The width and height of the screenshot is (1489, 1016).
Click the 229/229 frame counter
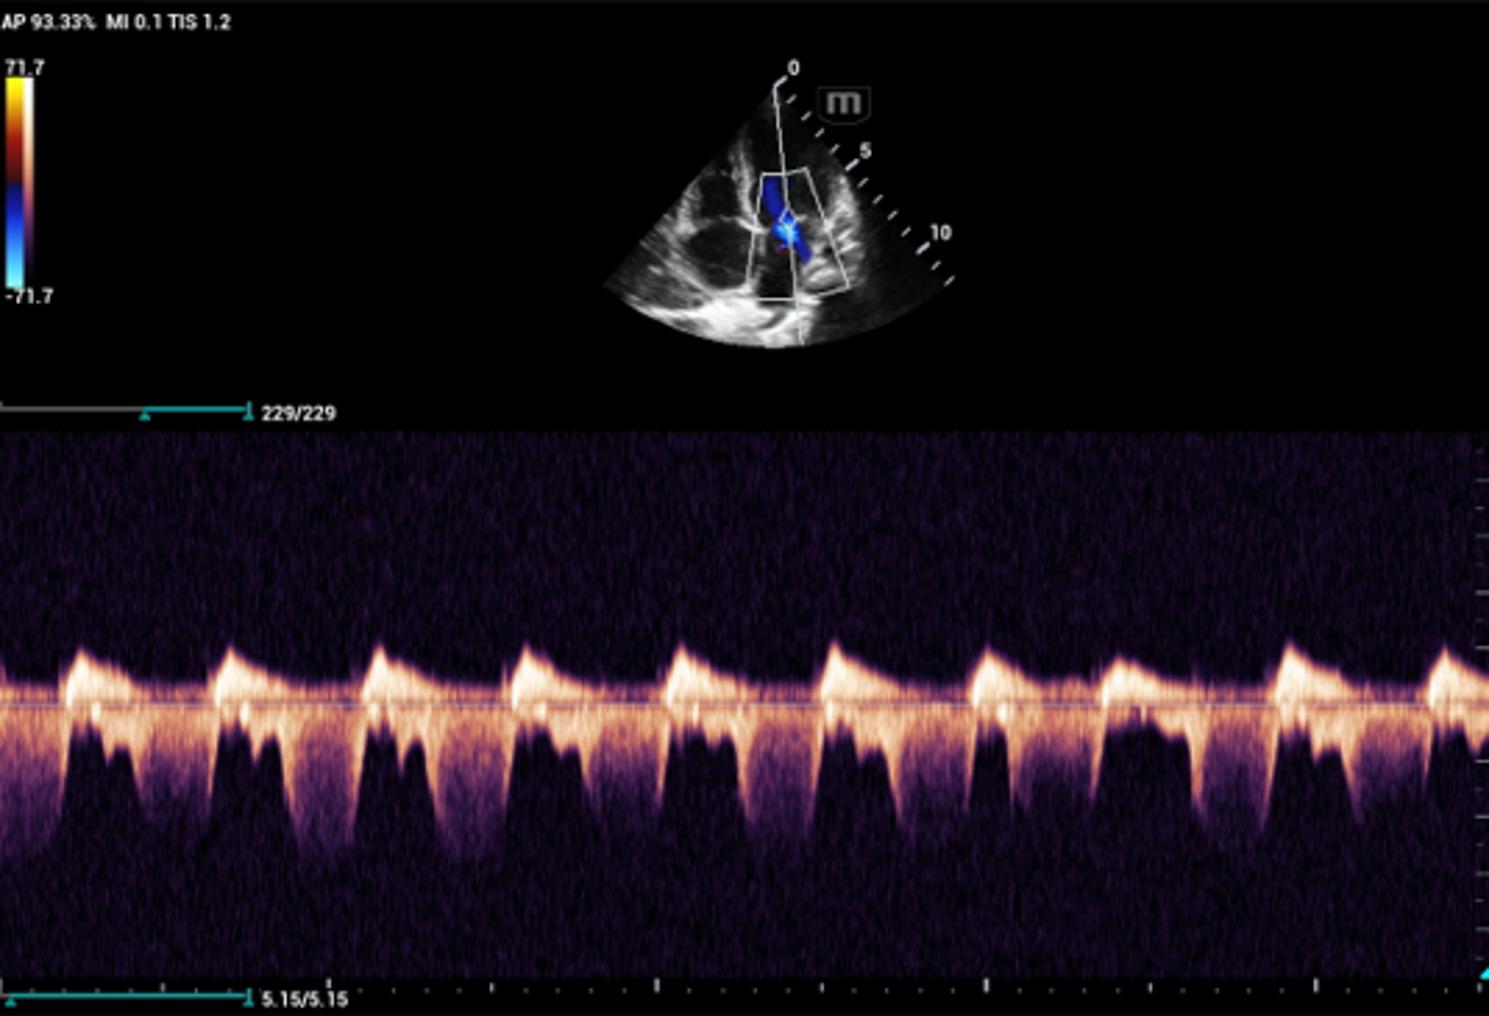pos(298,413)
